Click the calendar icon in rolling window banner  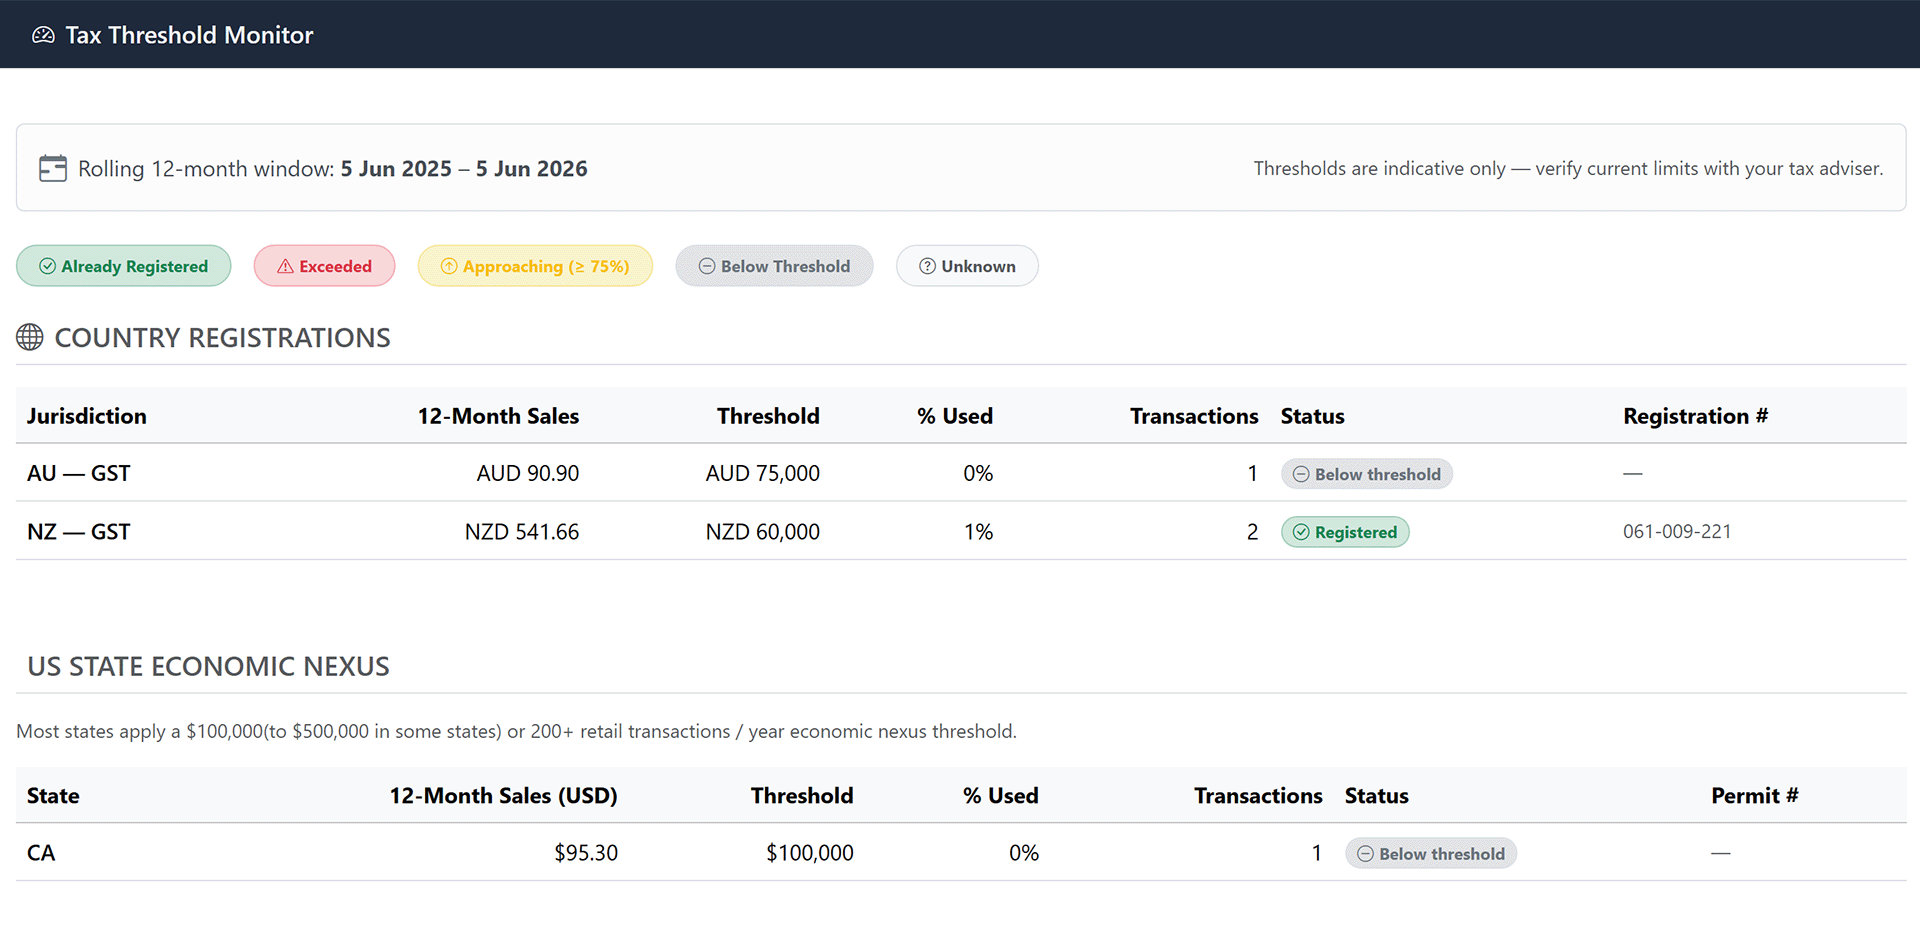point(53,168)
